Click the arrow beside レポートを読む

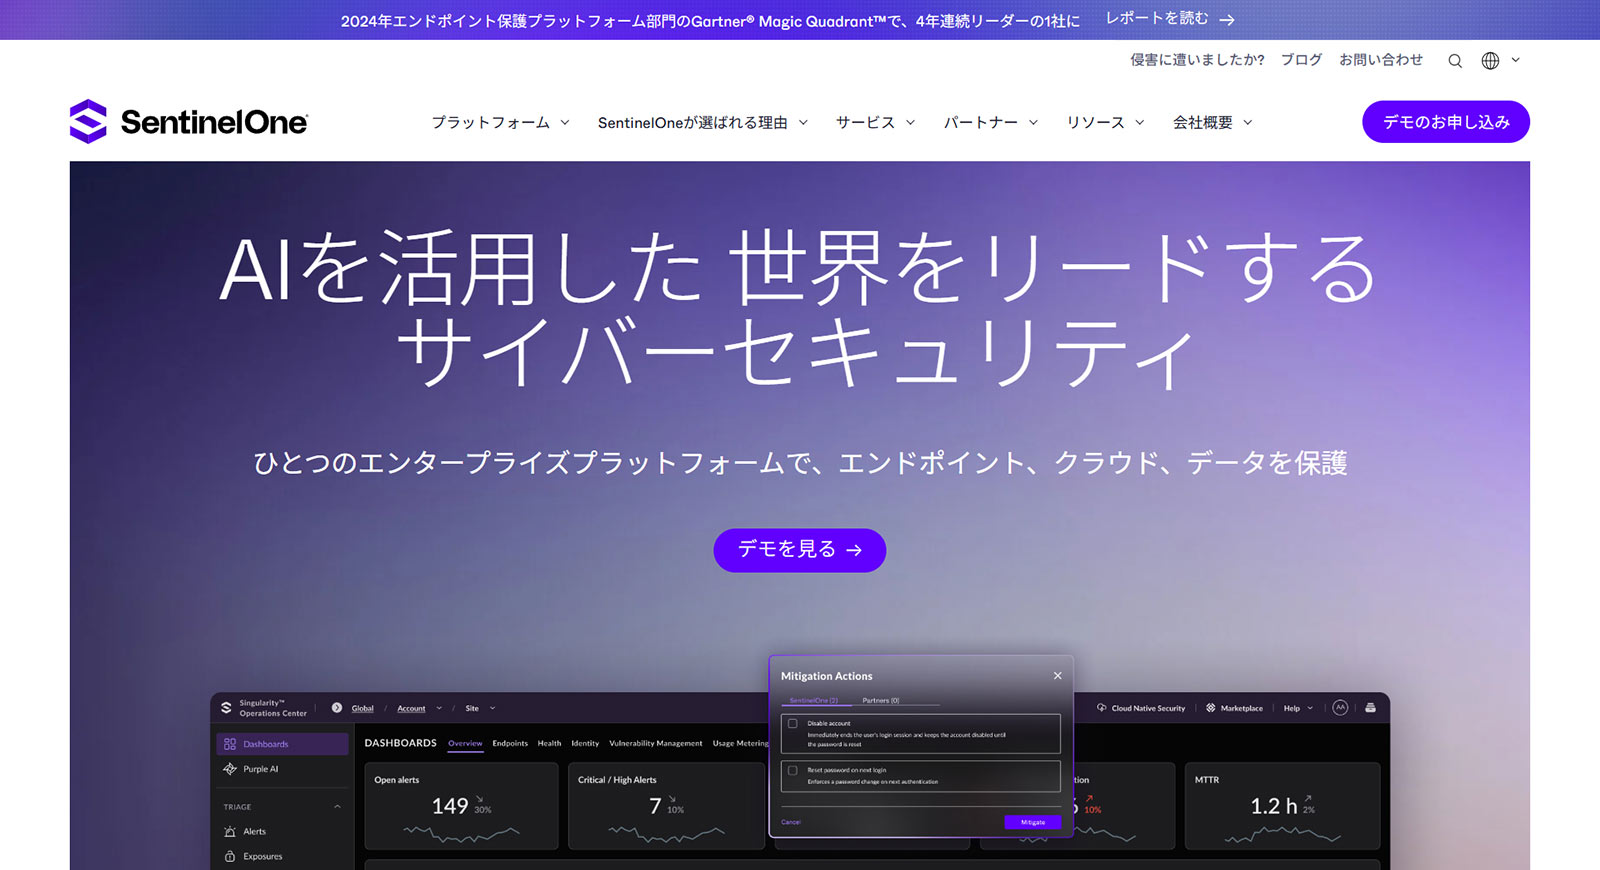(x=1227, y=20)
